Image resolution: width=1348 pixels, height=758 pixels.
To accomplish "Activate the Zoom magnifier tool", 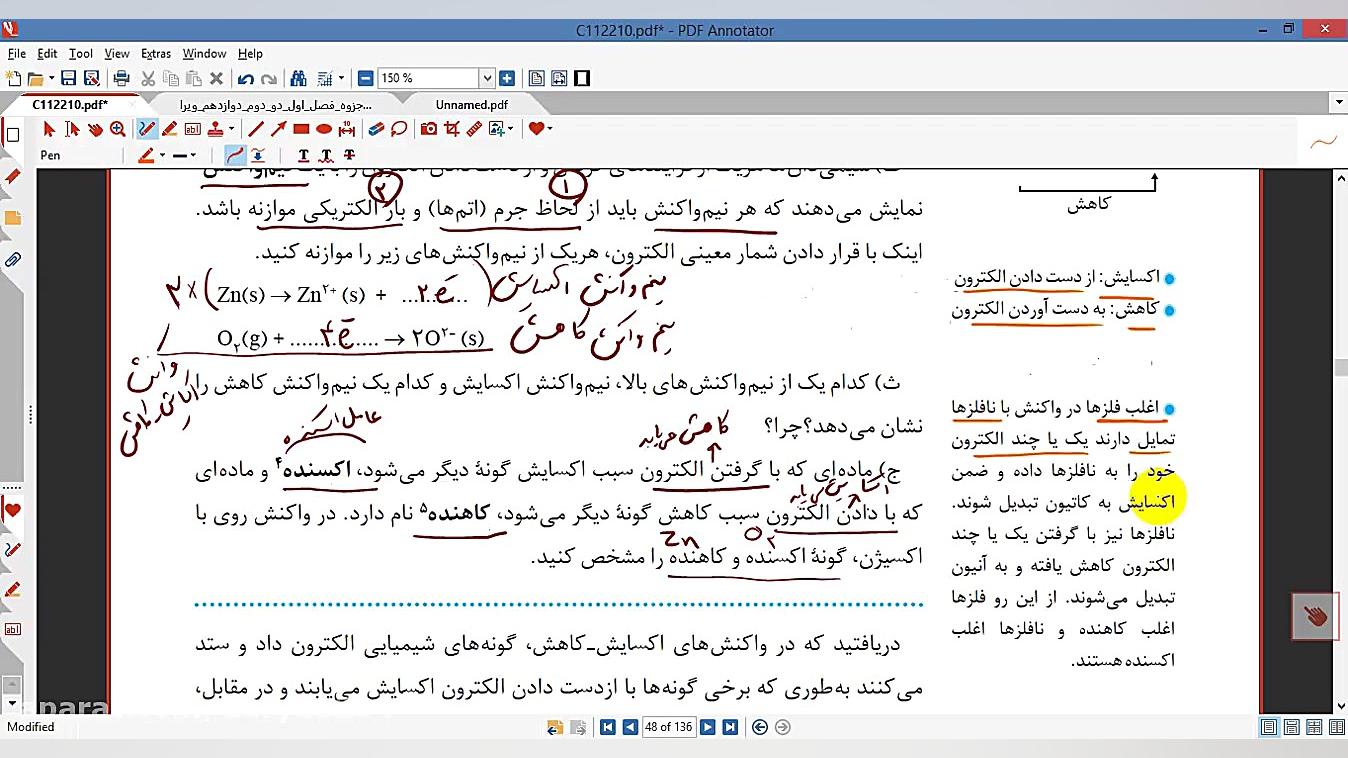I will pyautogui.click(x=118, y=129).
